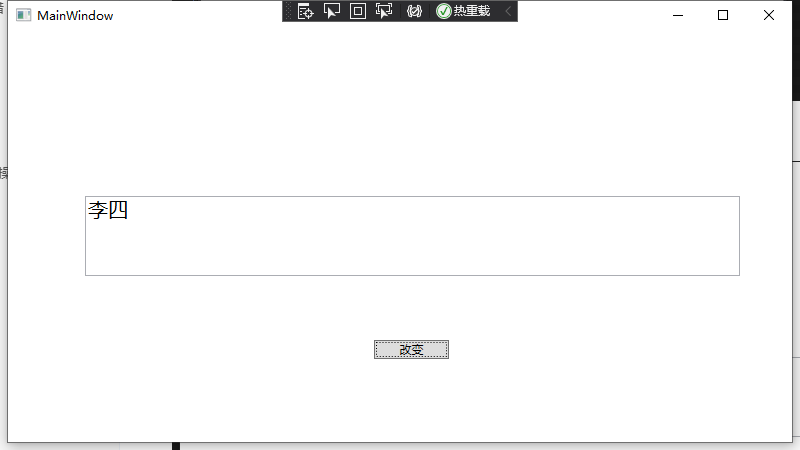Click the MainWindow title text
The height and width of the screenshot is (450, 800).
pos(75,16)
